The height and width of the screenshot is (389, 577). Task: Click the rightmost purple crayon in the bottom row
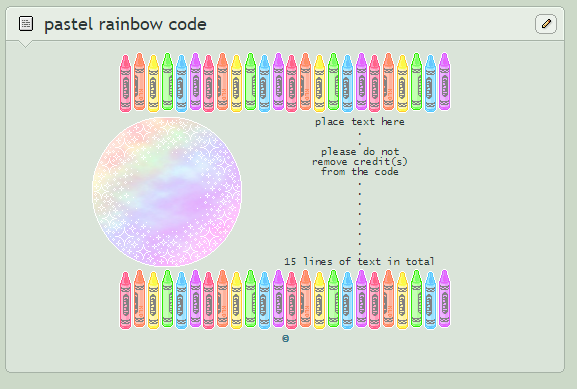pyautogui.click(x=445, y=299)
